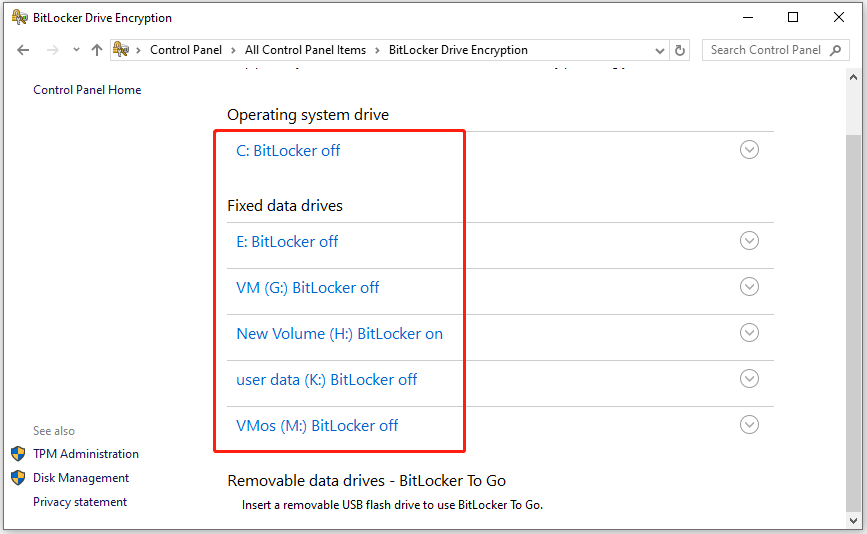Click the scrollbar down arrow
The width and height of the screenshot is (867, 534).
(854, 520)
